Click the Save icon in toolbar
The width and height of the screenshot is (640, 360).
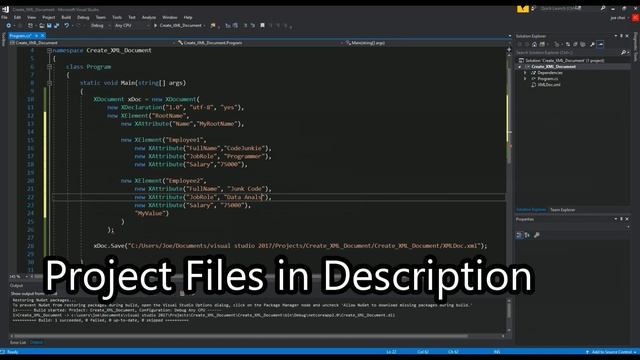point(49,25)
